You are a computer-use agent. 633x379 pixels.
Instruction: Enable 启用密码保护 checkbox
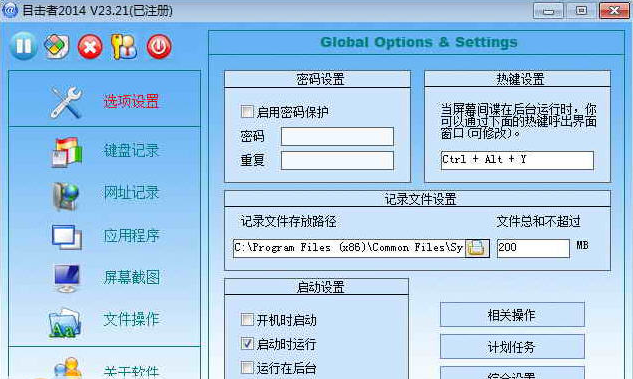[x=247, y=111]
